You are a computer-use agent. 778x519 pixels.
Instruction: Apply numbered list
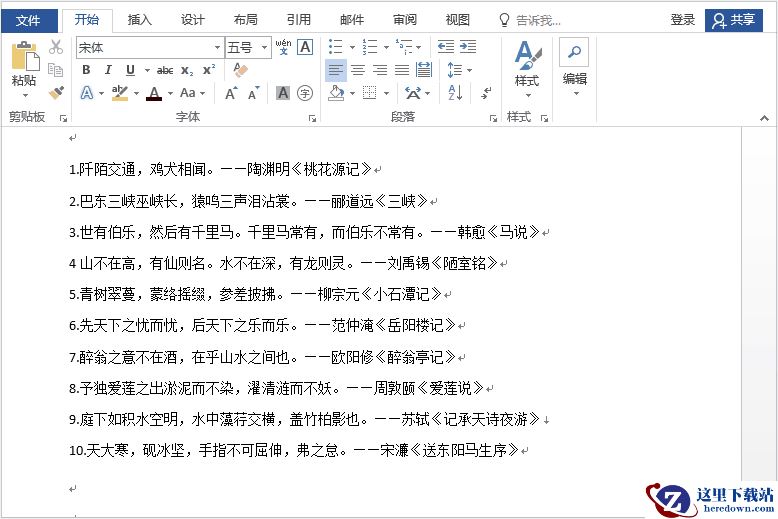tap(370, 47)
